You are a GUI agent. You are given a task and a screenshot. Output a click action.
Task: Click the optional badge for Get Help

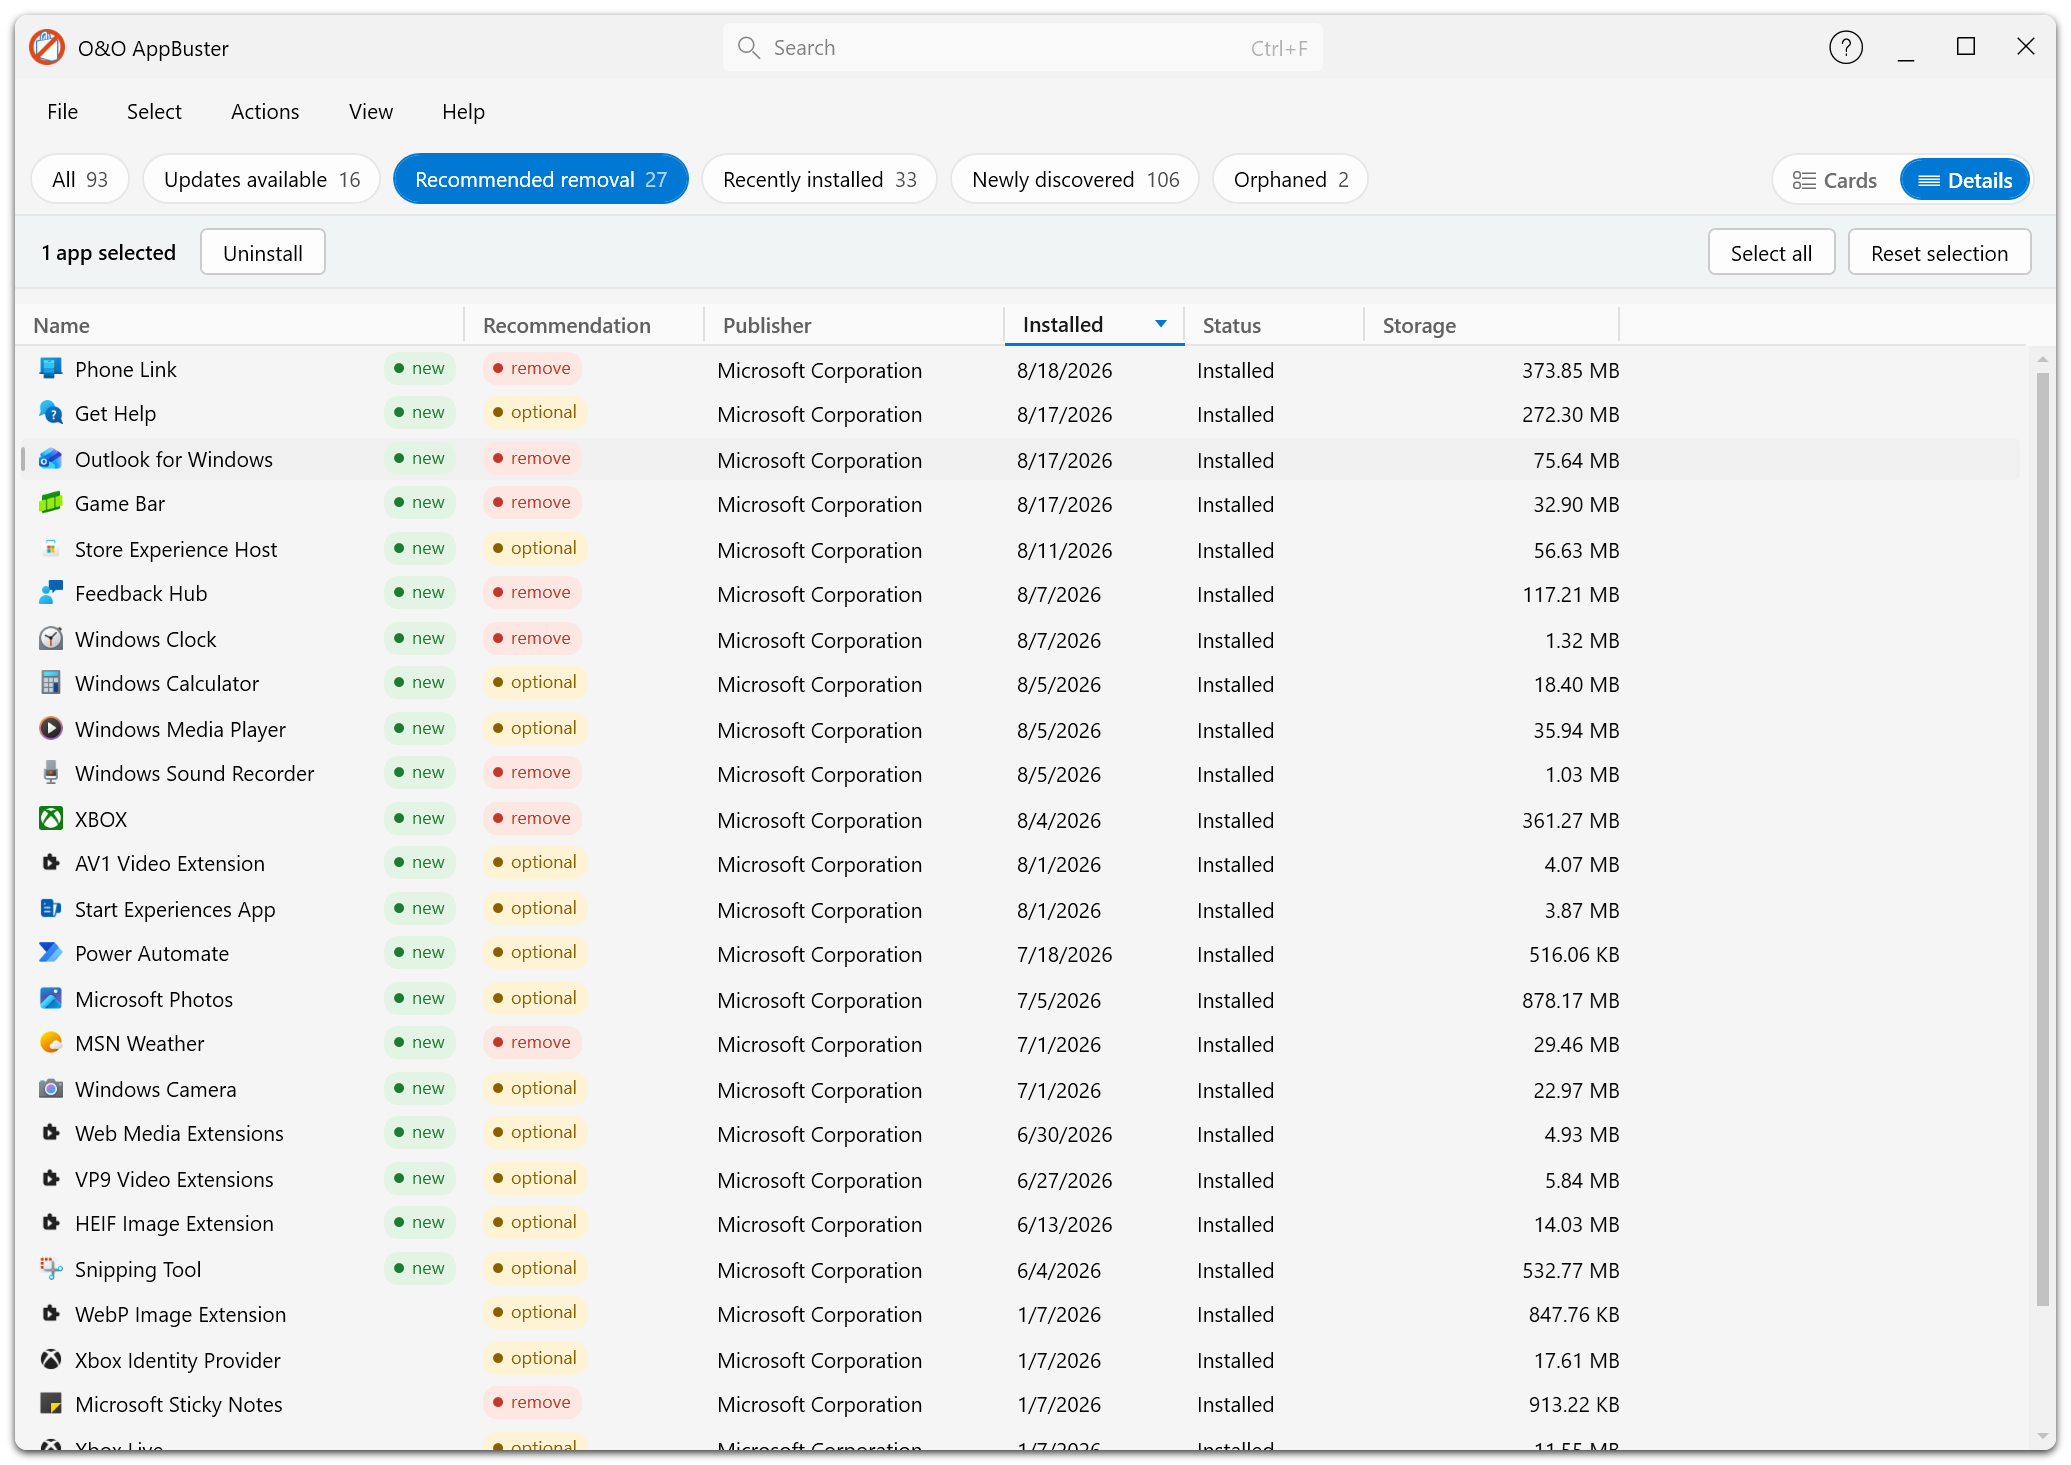[535, 412]
